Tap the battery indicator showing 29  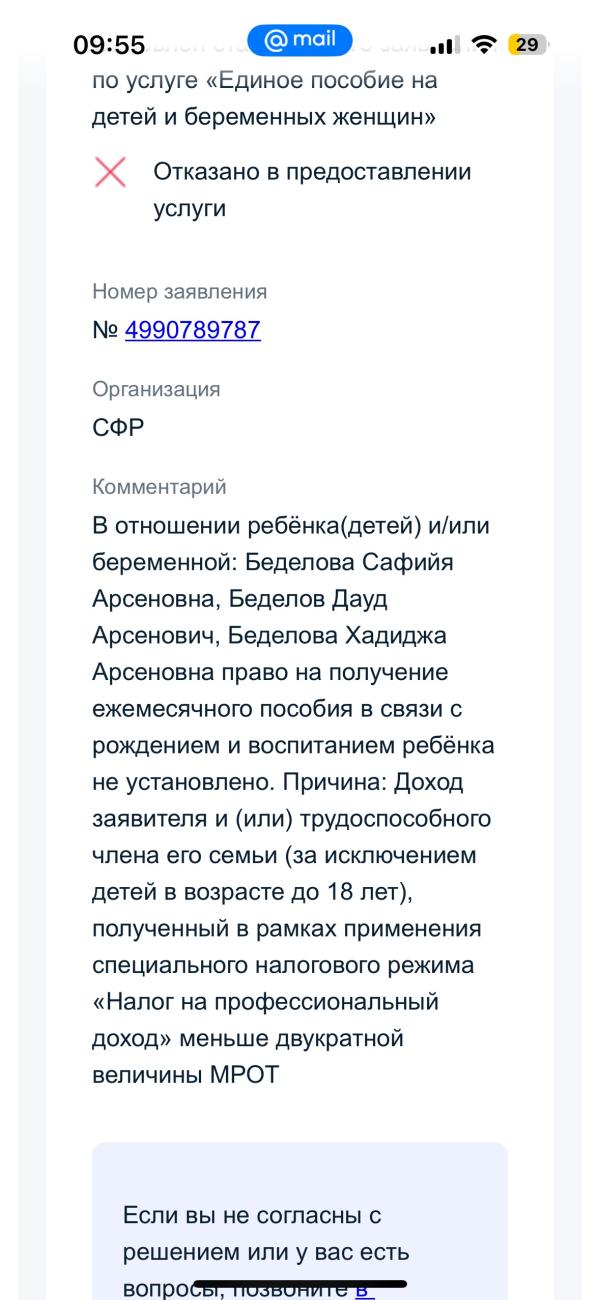[x=525, y=45]
